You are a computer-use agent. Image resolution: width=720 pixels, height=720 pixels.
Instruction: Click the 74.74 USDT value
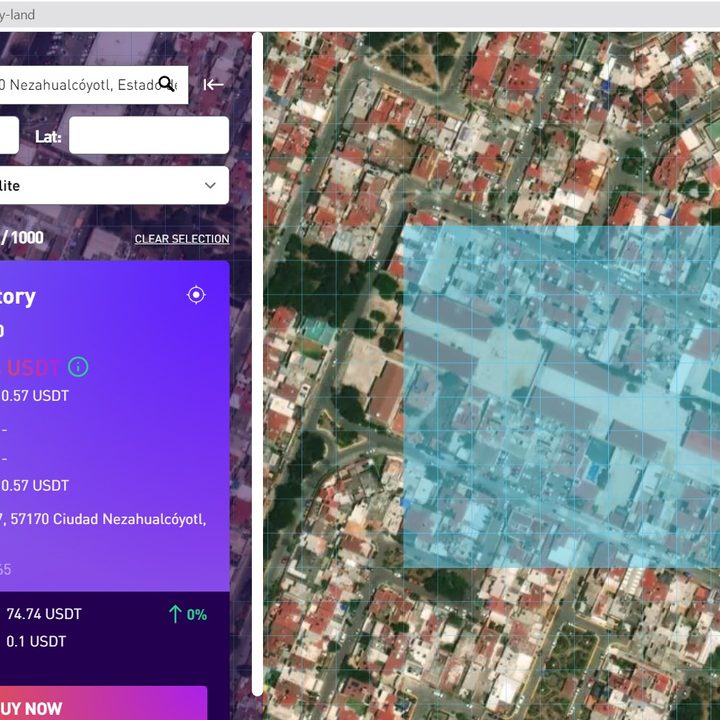point(44,614)
